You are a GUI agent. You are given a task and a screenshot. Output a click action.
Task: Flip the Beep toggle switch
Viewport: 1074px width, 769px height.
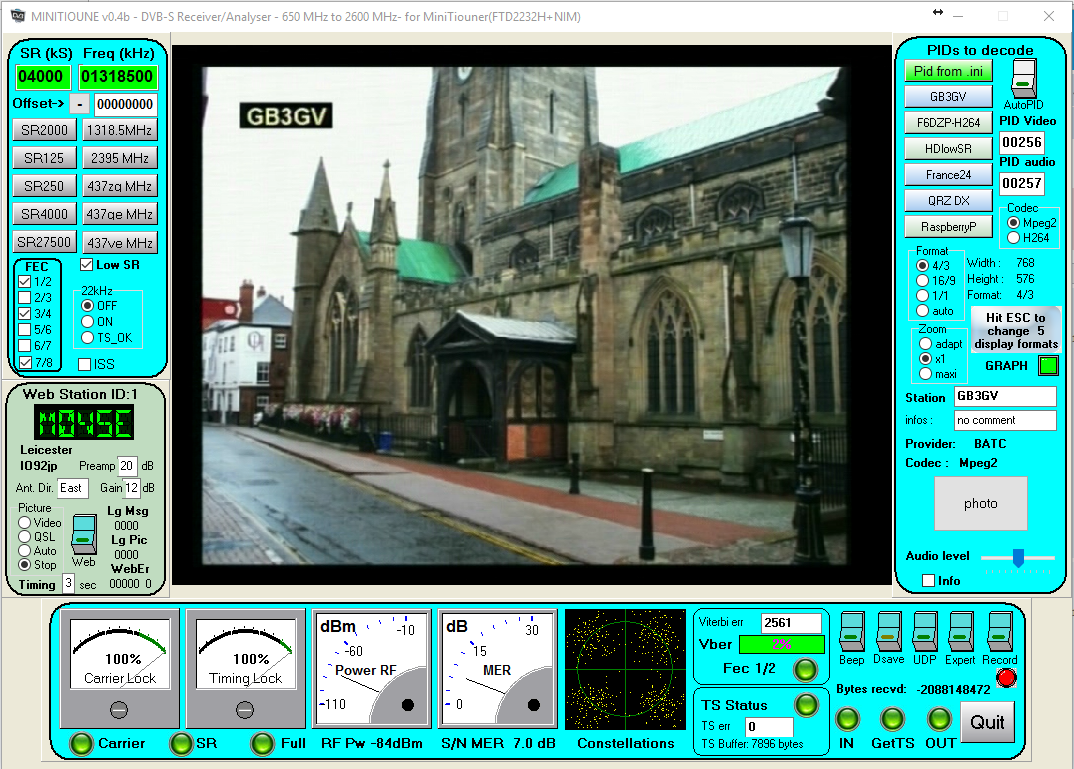[x=851, y=631]
